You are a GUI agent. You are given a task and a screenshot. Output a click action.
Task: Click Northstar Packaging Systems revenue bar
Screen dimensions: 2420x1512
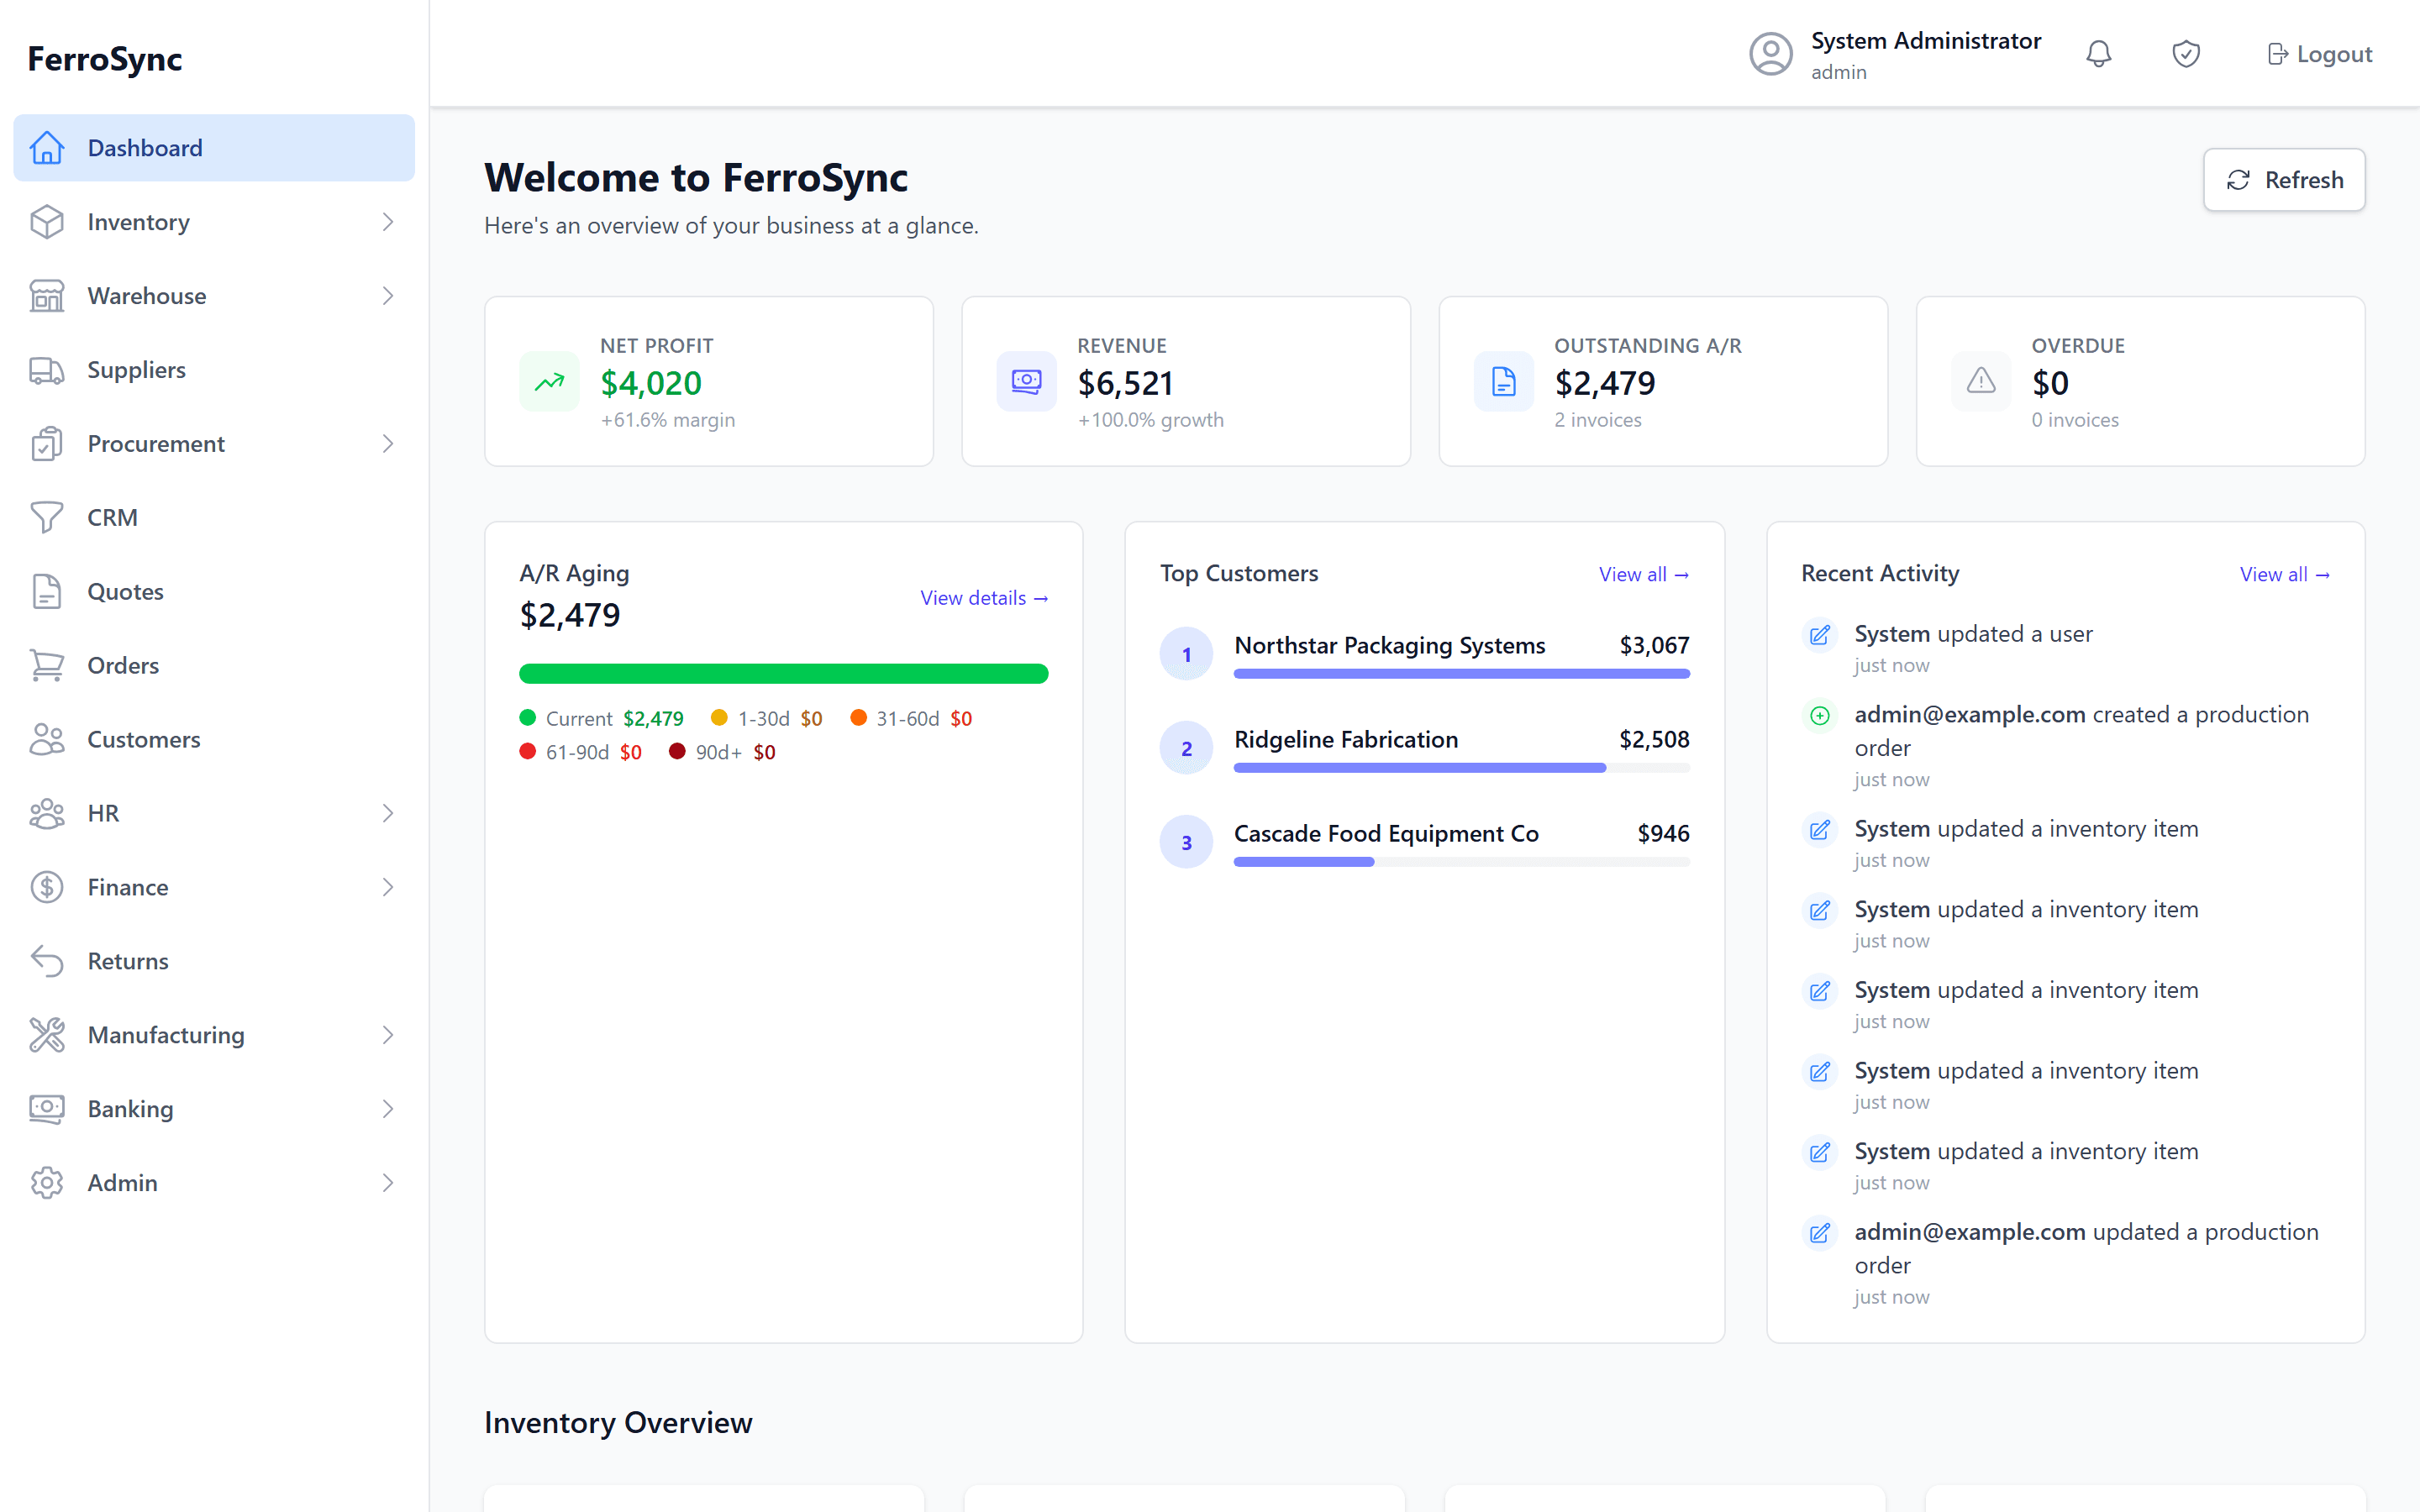(x=1462, y=674)
